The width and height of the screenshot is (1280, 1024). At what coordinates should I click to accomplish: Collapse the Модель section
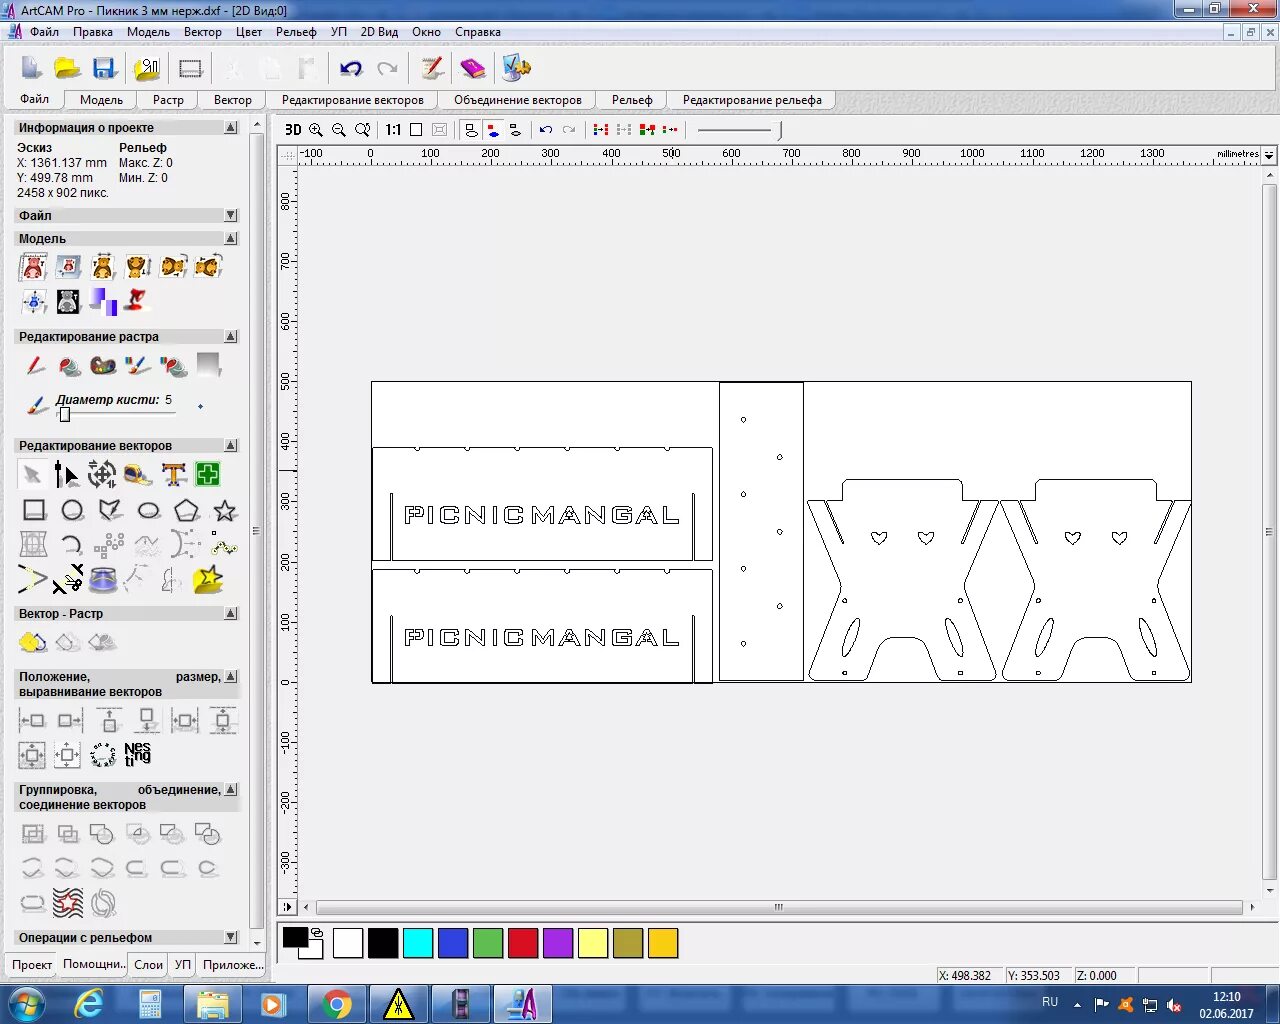pos(231,238)
